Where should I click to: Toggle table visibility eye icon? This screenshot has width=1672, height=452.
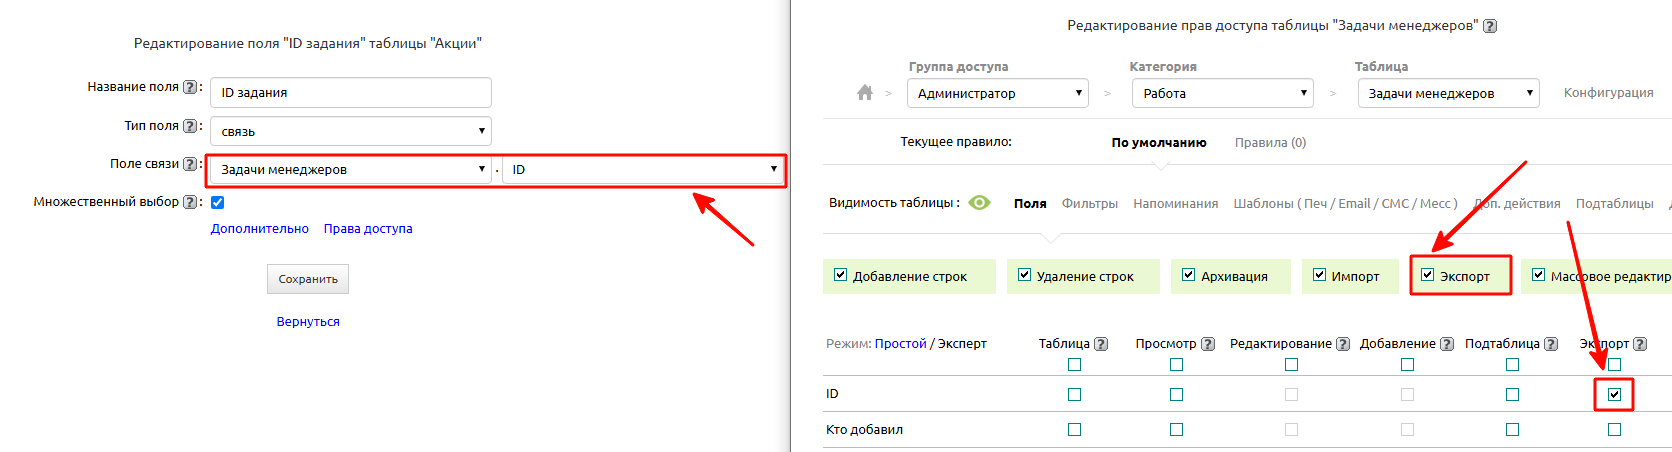click(x=980, y=203)
